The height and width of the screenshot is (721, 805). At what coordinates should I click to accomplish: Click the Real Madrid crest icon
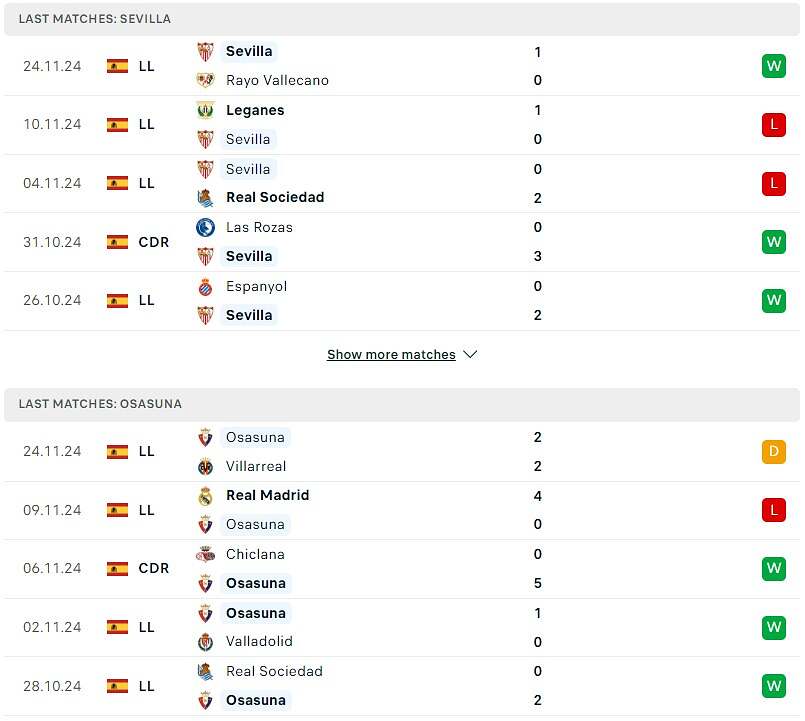[x=205, y=495]
